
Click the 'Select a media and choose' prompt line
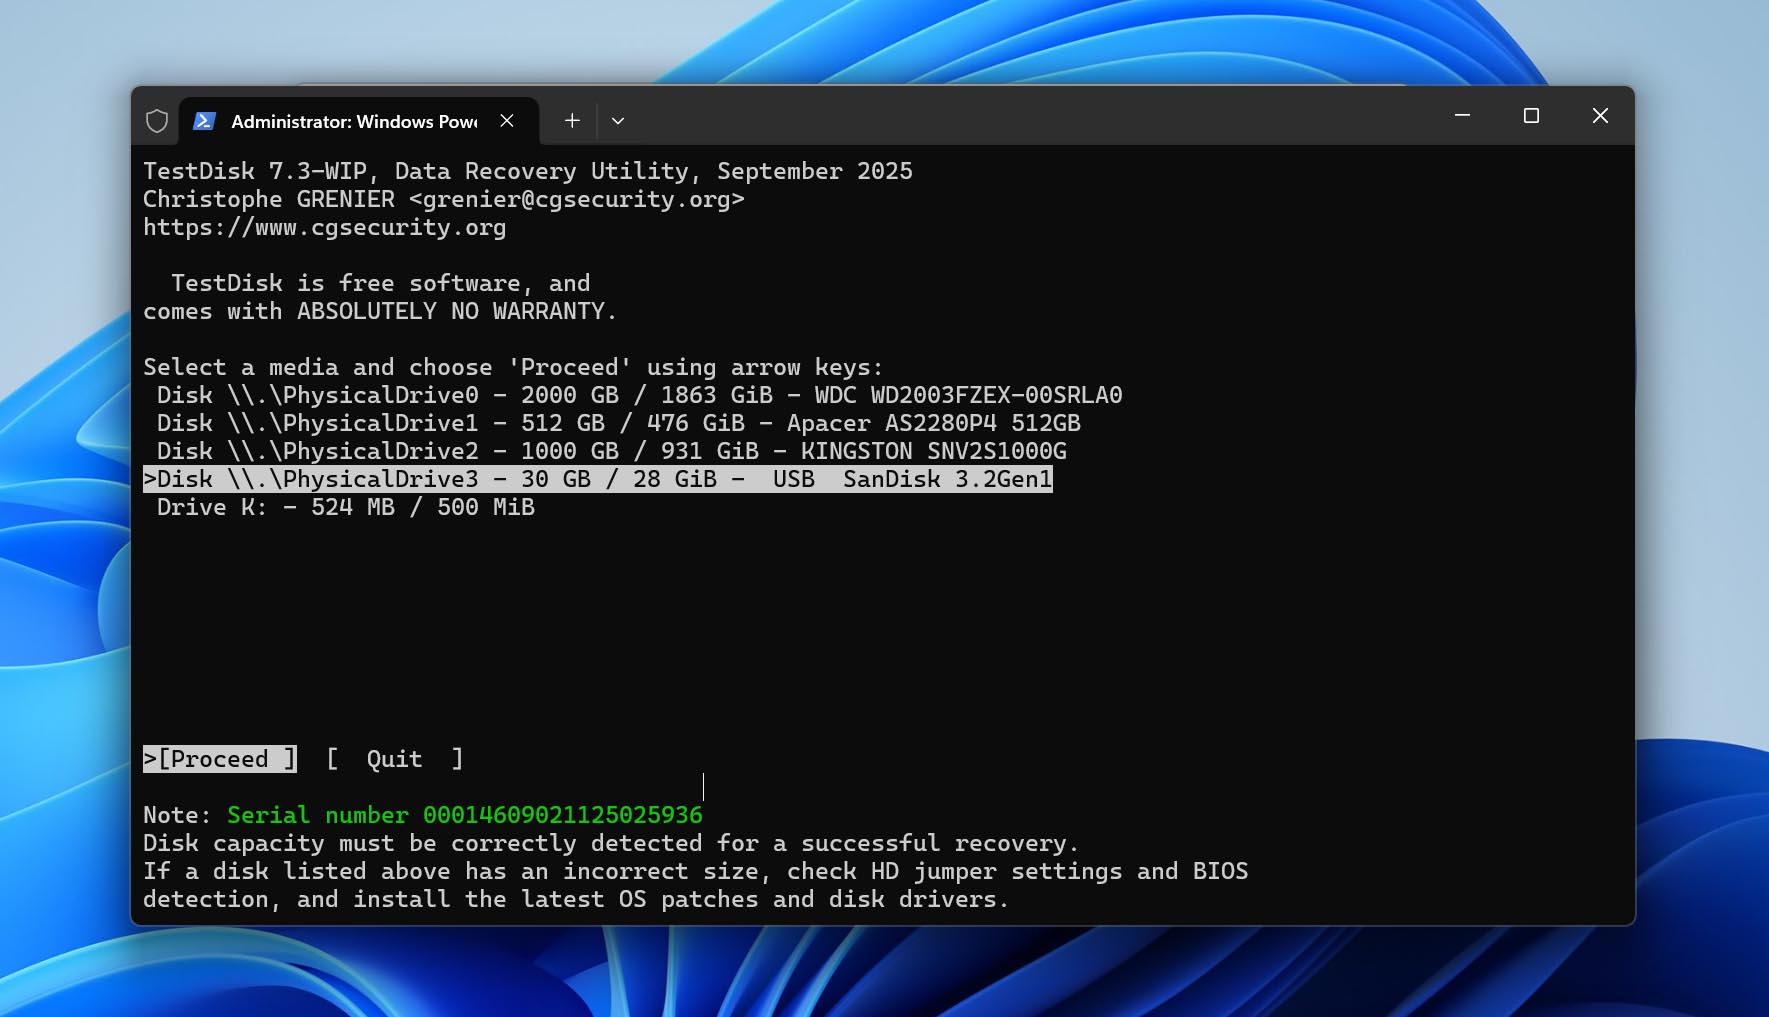pos(513,367)
